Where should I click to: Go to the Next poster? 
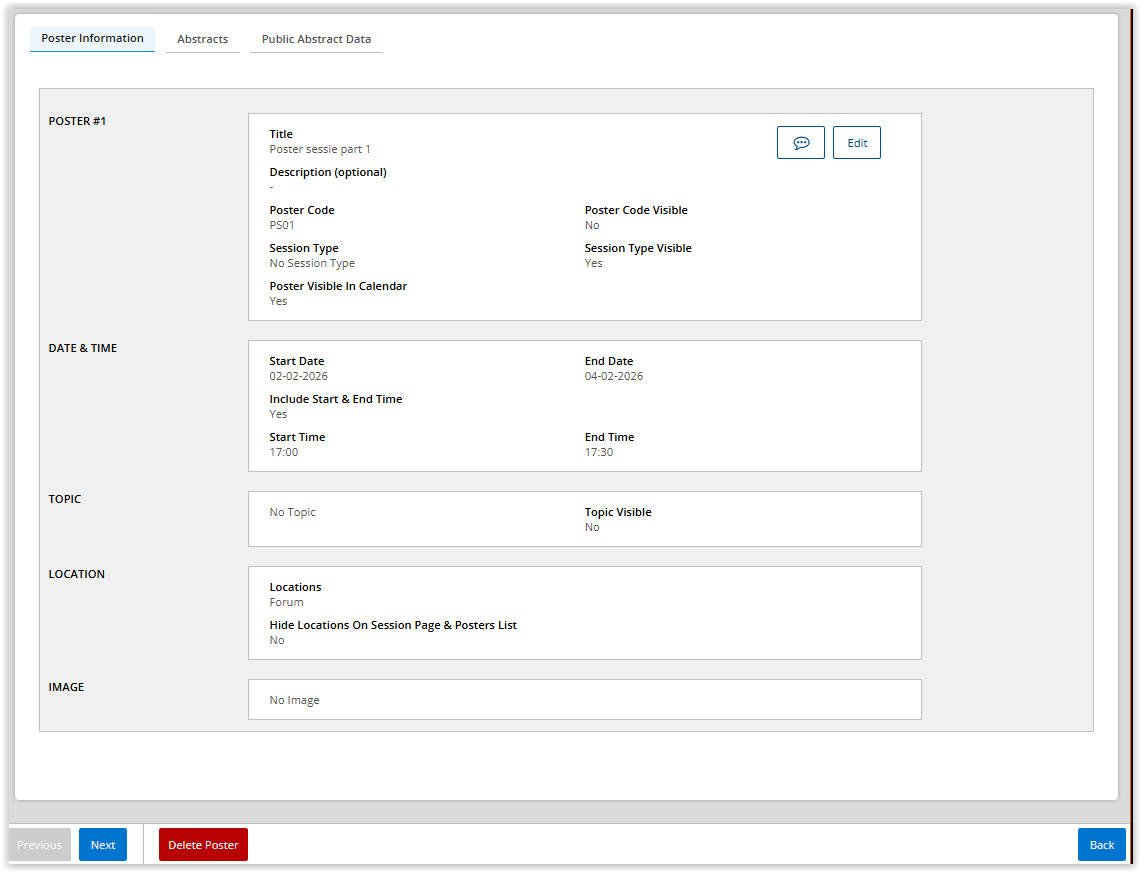(103, 845)
